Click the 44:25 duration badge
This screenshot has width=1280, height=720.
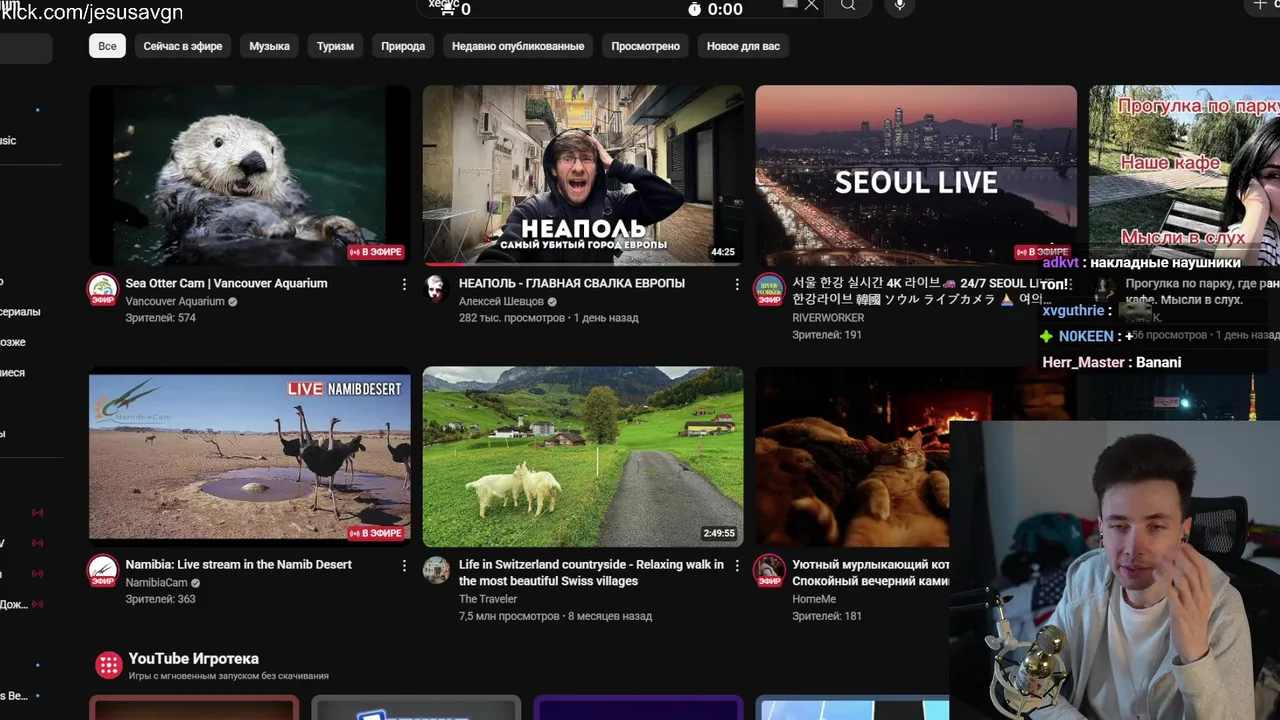(x=723, y=252)
